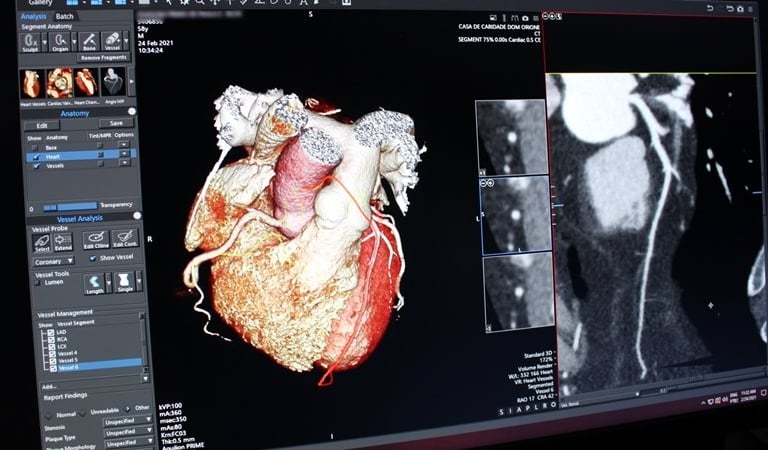The height and width of the screenshot is (450, 768).
Task: Choose the Length vessel tool
Action: tap(94, 284)
